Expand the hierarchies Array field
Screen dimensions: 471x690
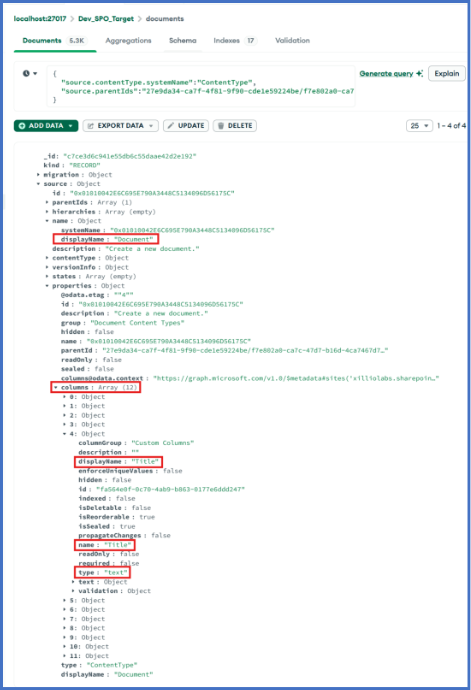coord(47,212)
